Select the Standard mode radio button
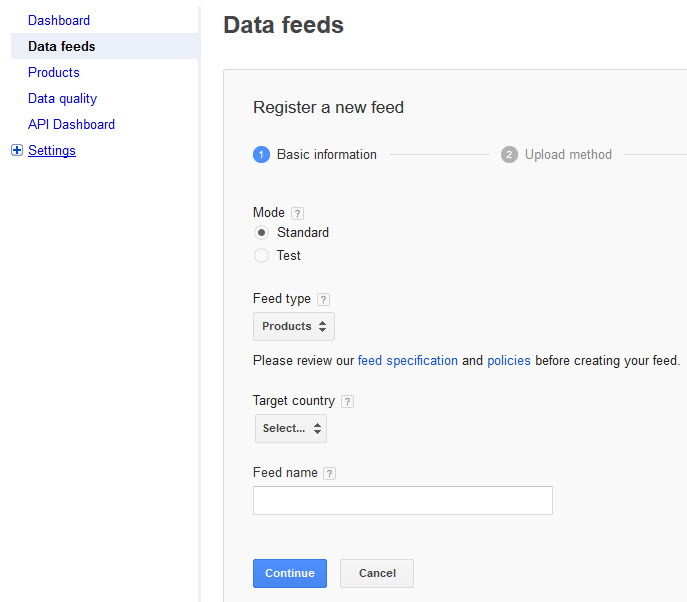 coord(262,233)
